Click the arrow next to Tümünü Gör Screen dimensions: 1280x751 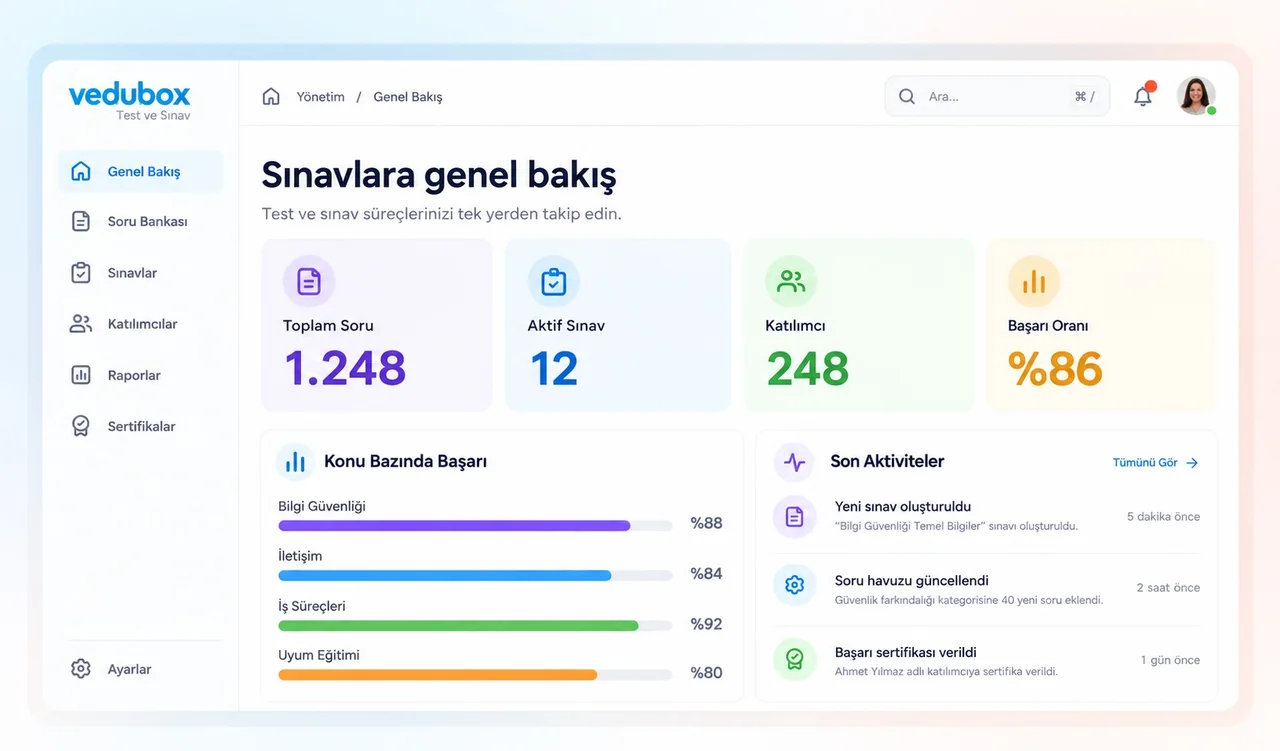pos(1191,463)
